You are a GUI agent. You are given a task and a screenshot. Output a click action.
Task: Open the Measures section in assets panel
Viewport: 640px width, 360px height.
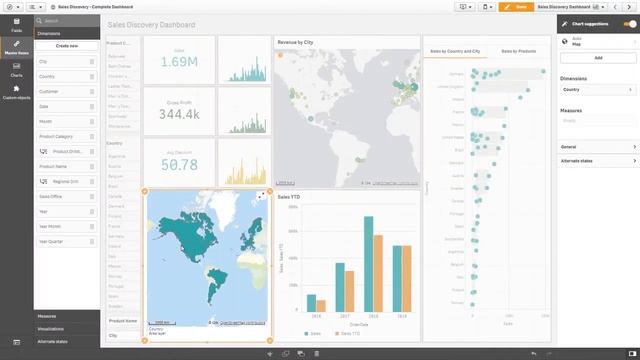click(x=67, y=316)
